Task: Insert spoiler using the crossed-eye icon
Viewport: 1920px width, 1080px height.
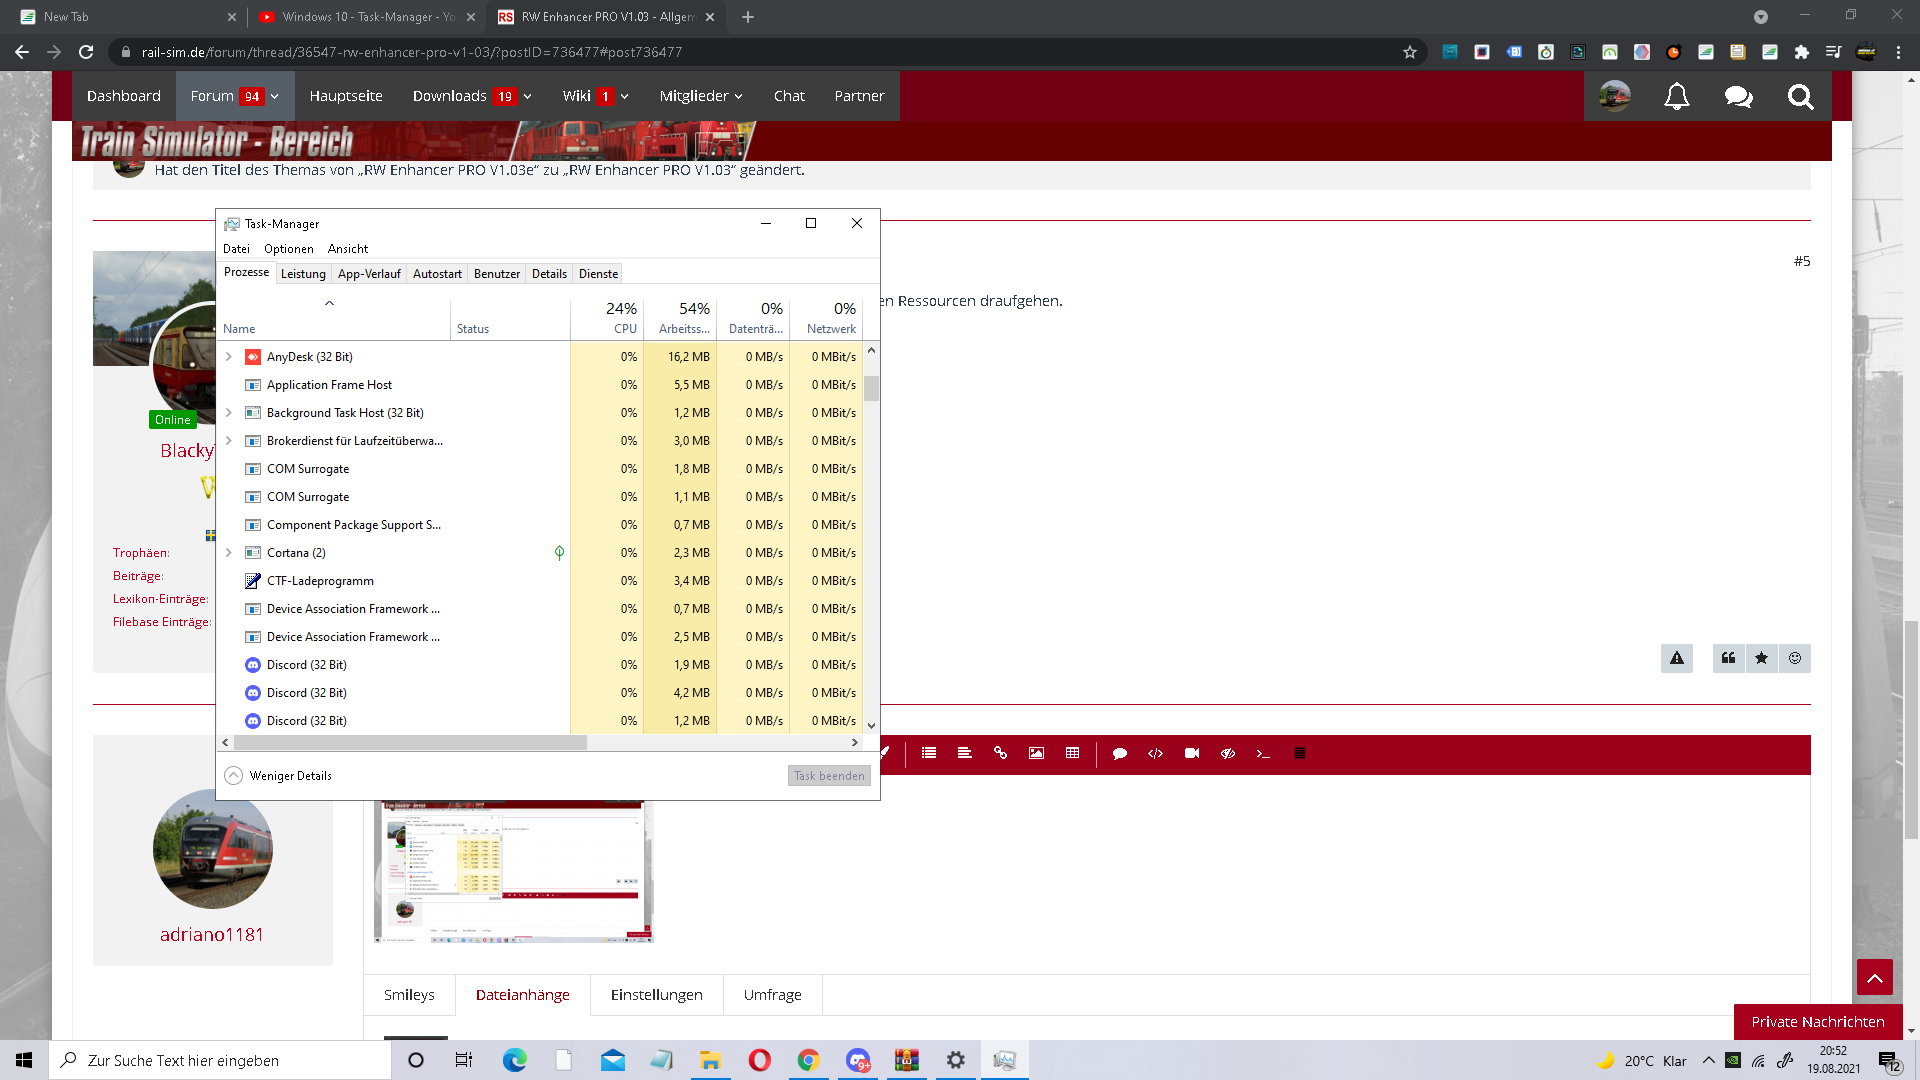Action: pos(1228,753)
